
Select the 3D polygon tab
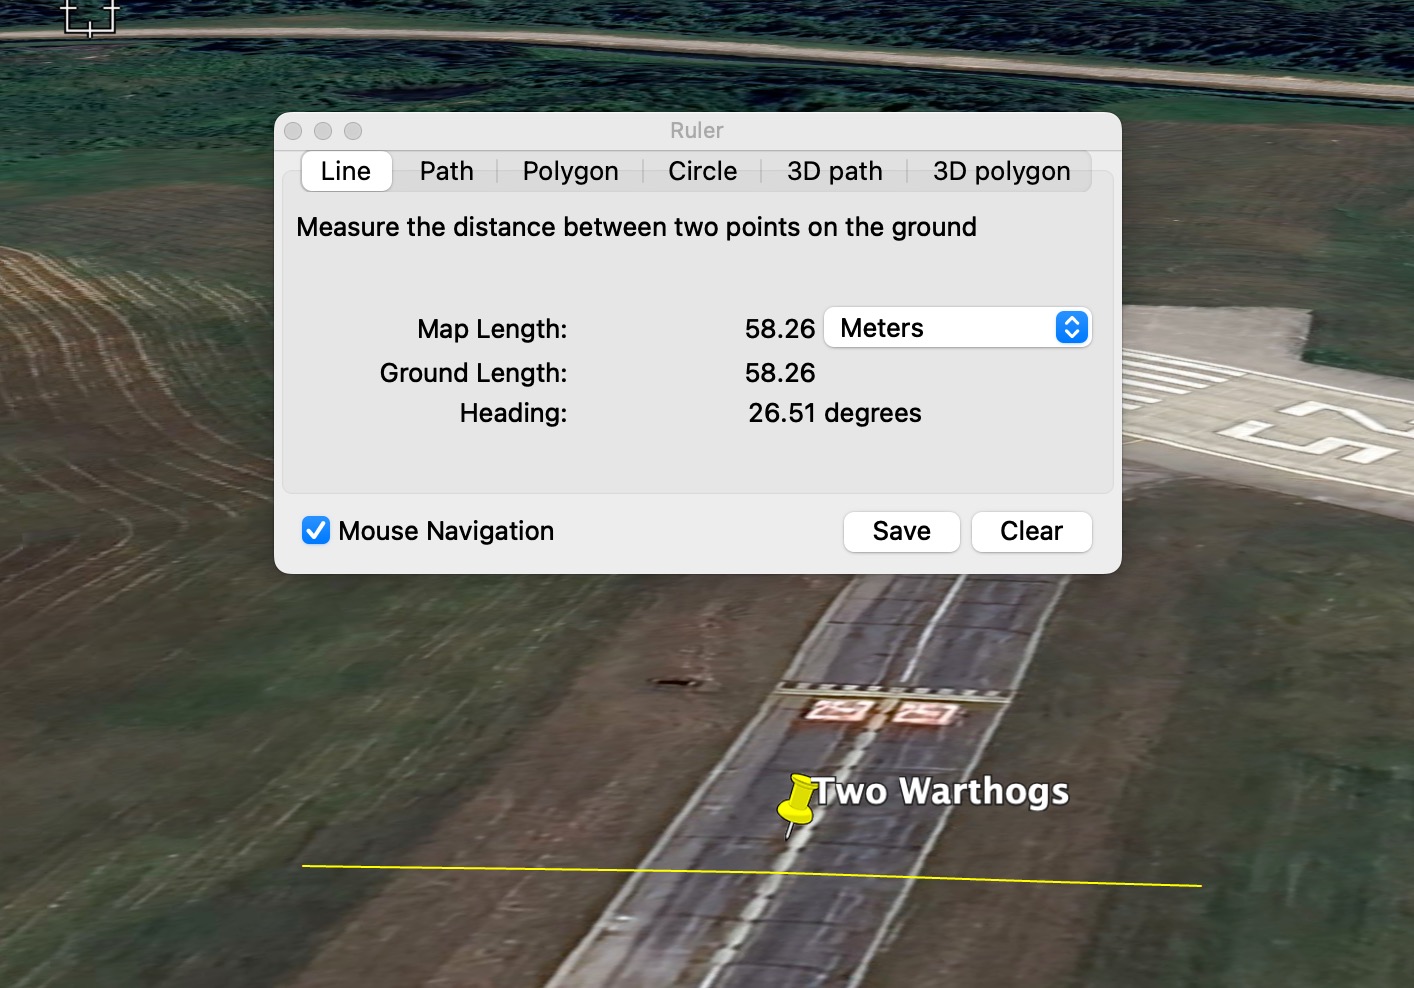[1001, 171]
